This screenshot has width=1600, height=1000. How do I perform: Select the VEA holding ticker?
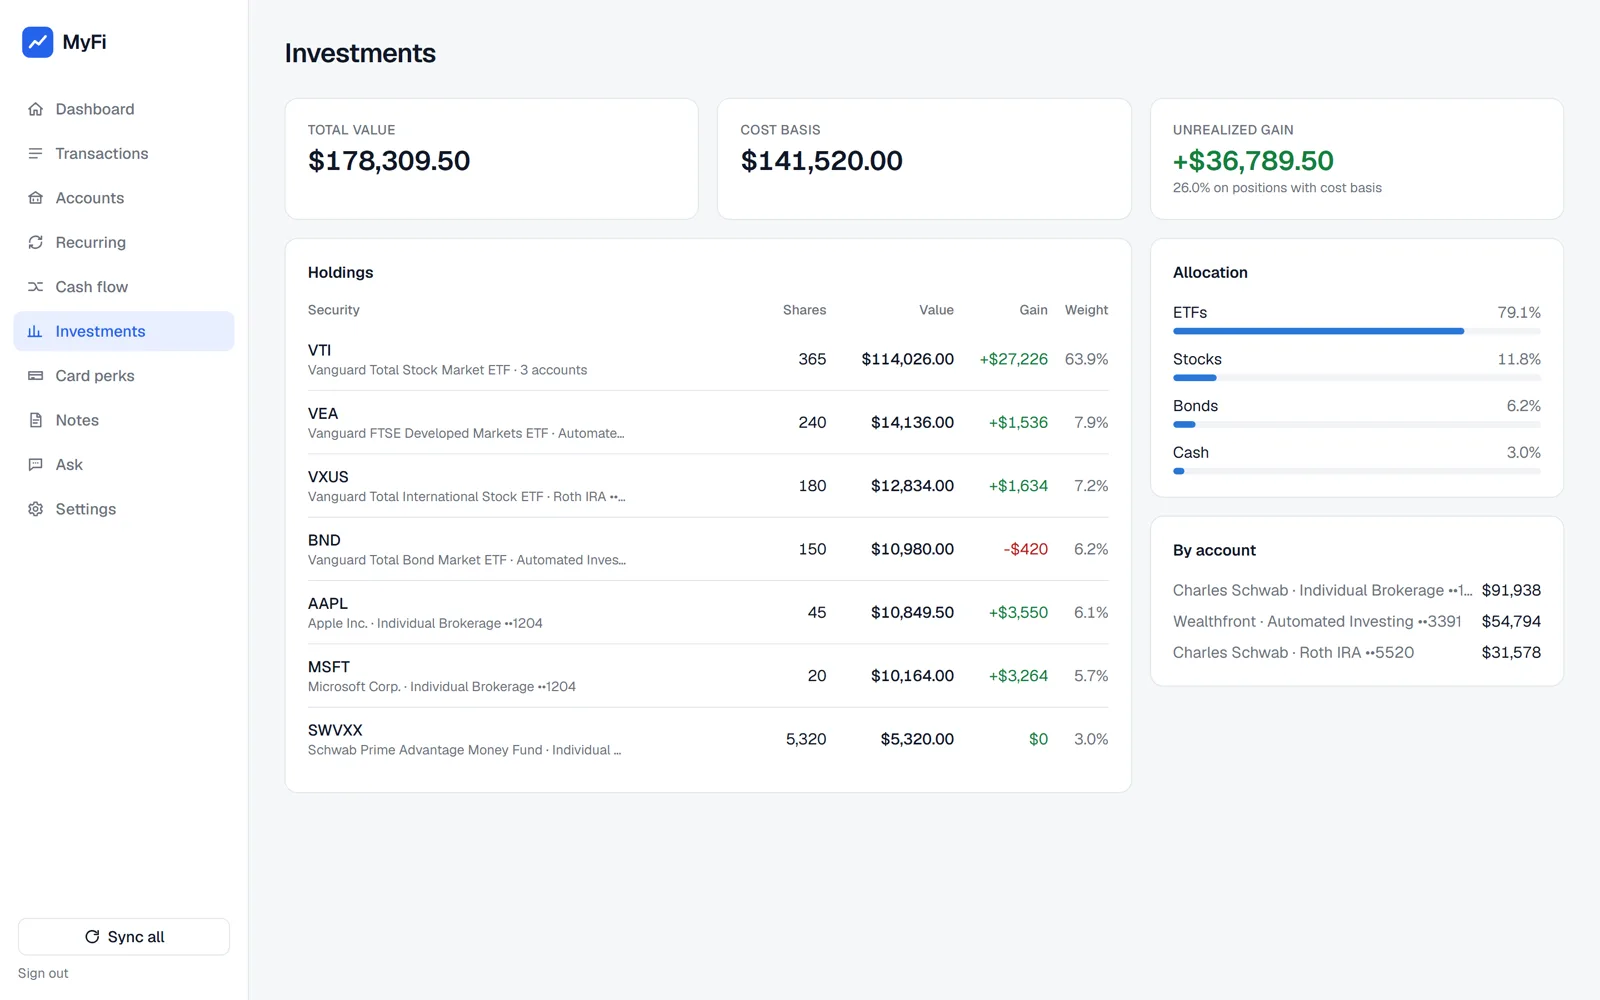[323, 414]
